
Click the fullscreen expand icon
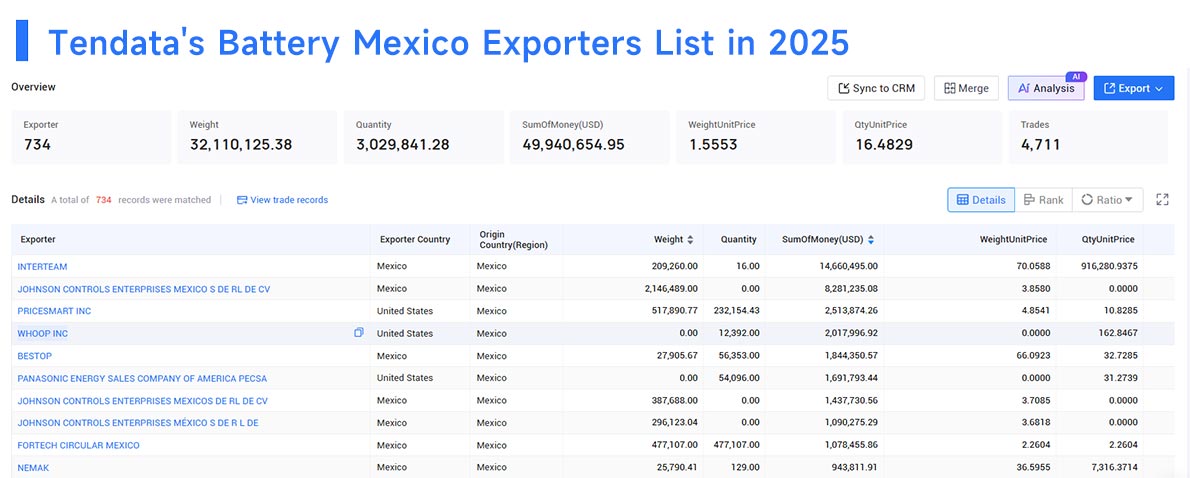point(1162,200)
